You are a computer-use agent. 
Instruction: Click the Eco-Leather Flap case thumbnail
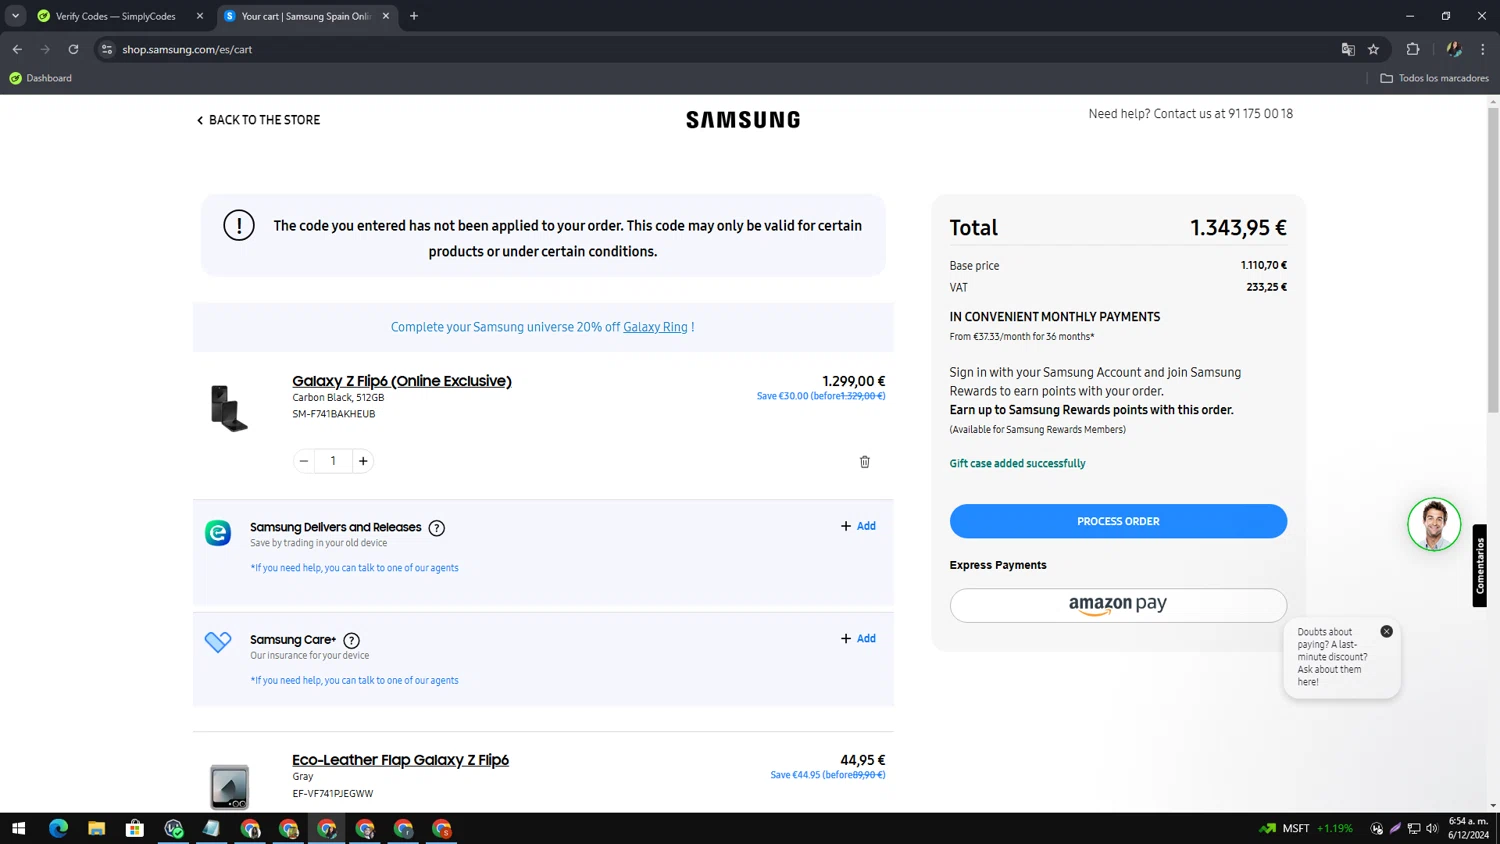(x=229, y=787)
